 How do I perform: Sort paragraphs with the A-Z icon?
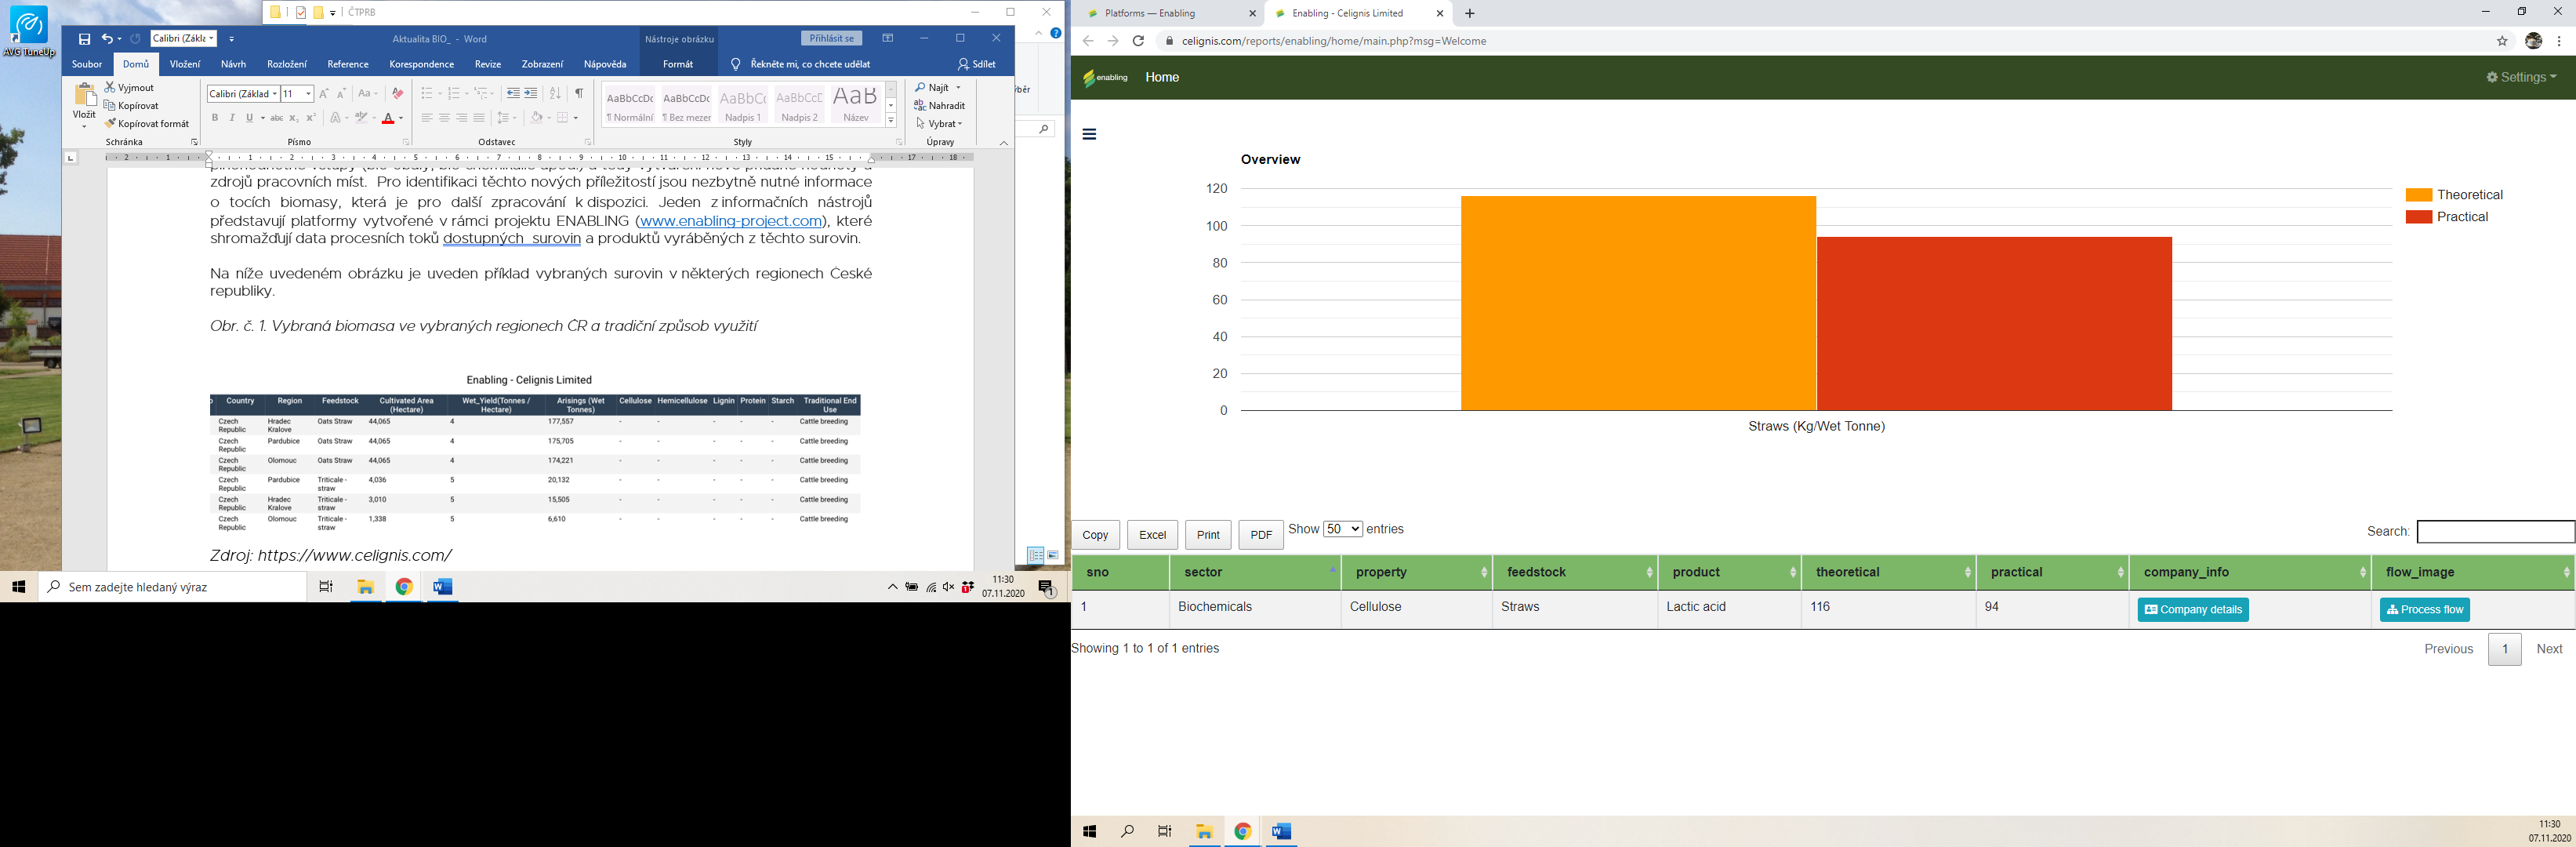coord(555,94)
